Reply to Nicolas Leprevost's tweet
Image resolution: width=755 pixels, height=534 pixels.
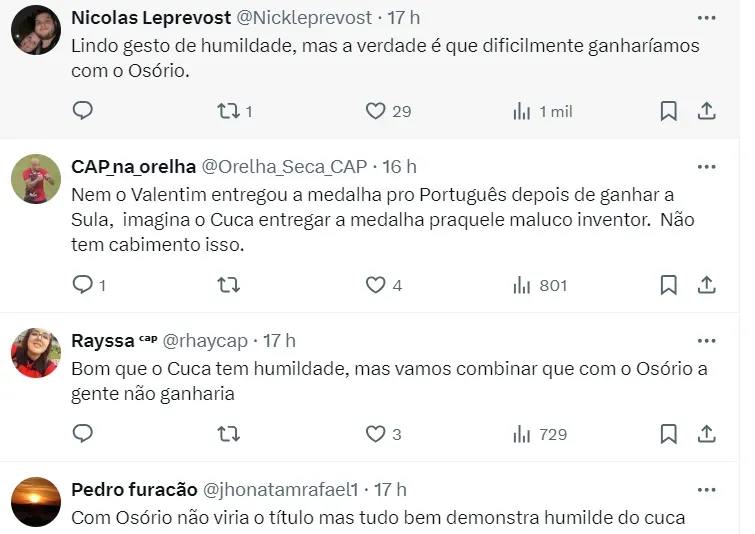83,111
